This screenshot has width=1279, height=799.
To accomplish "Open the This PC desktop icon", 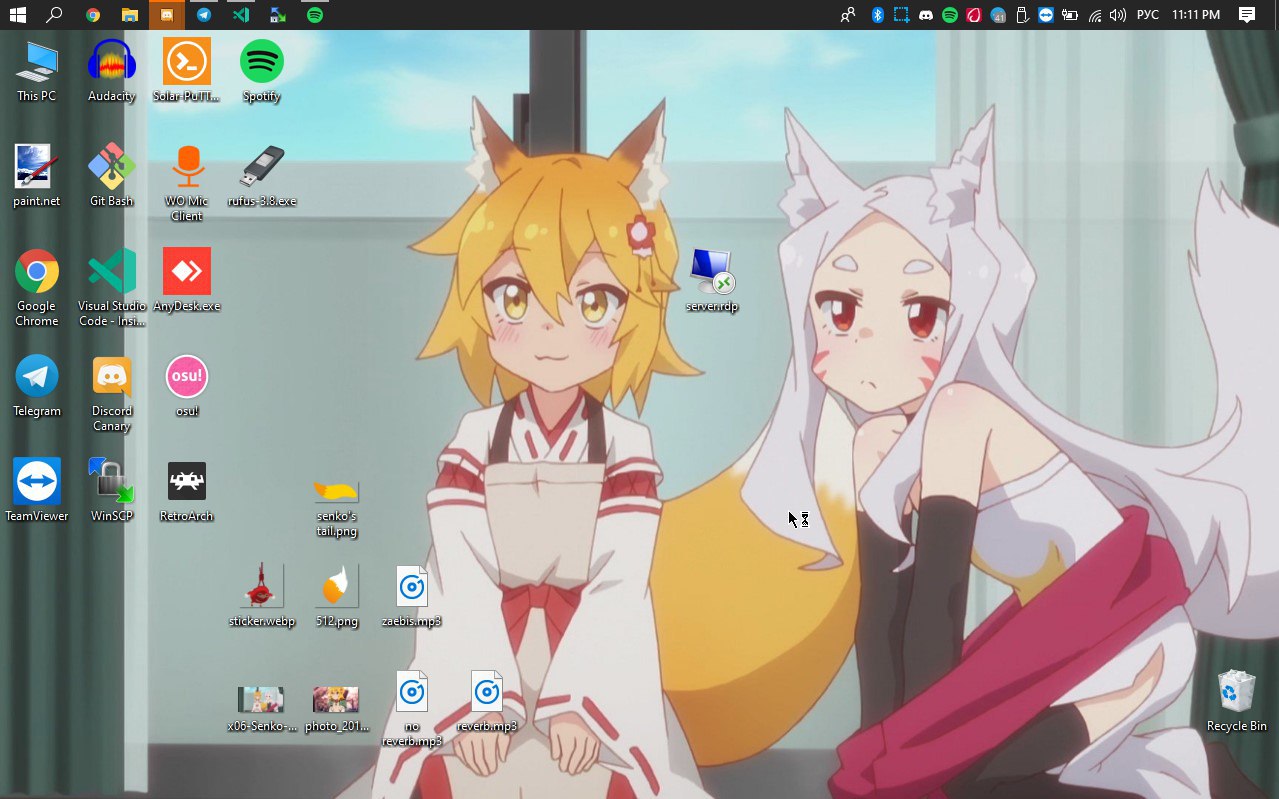I will point(37,72).
